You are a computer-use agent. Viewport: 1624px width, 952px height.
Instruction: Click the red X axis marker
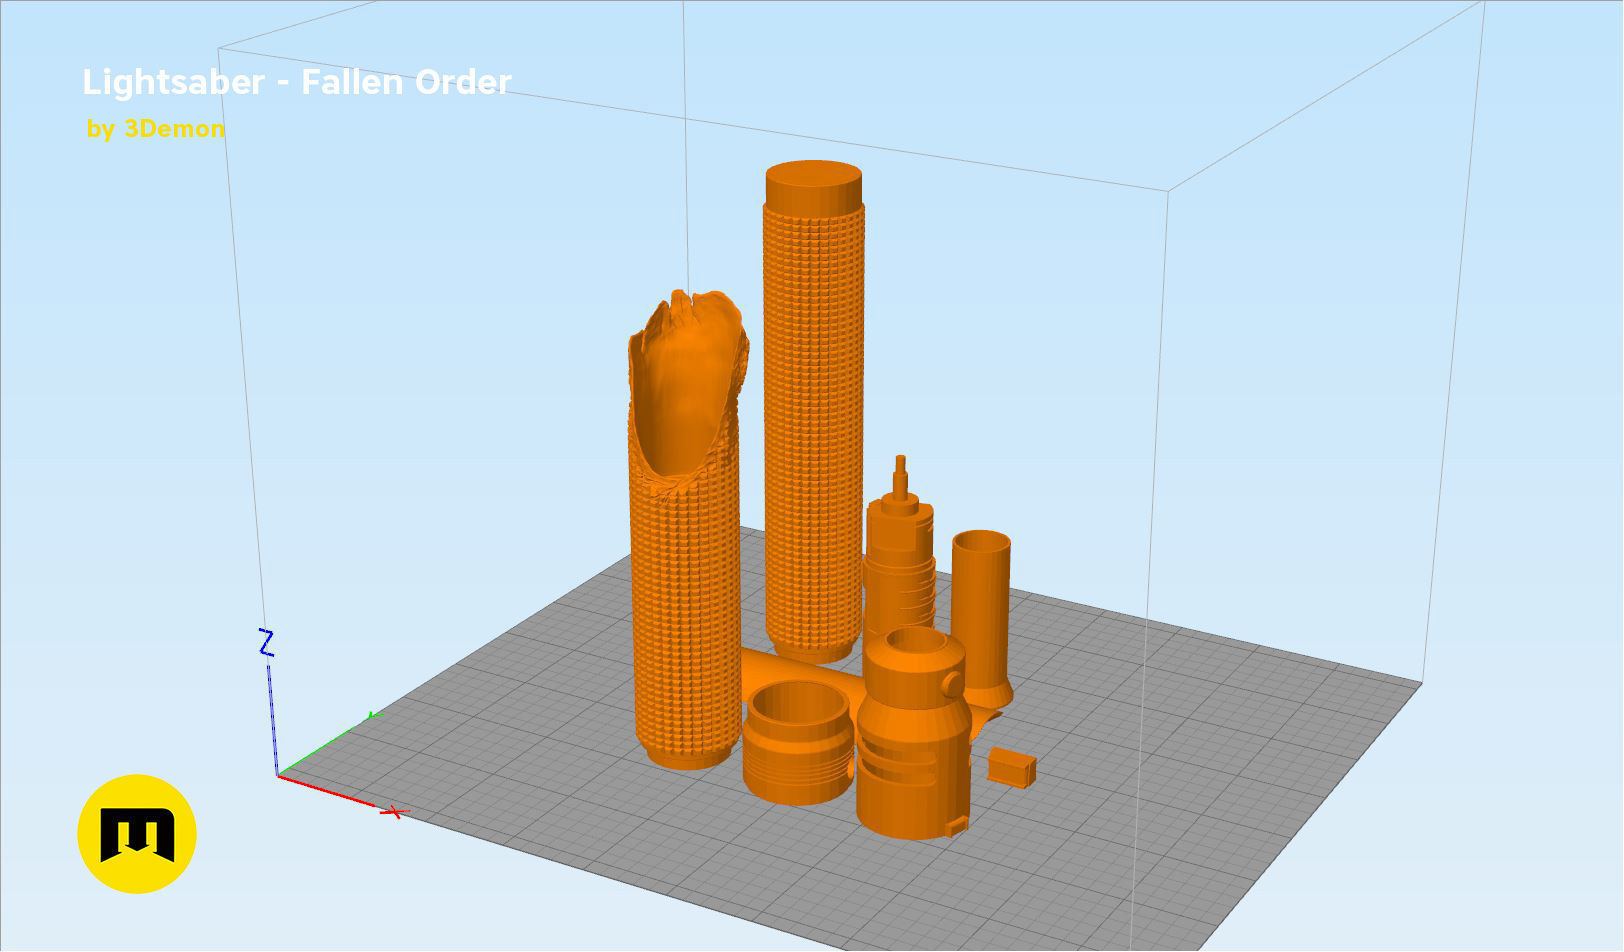394,812
